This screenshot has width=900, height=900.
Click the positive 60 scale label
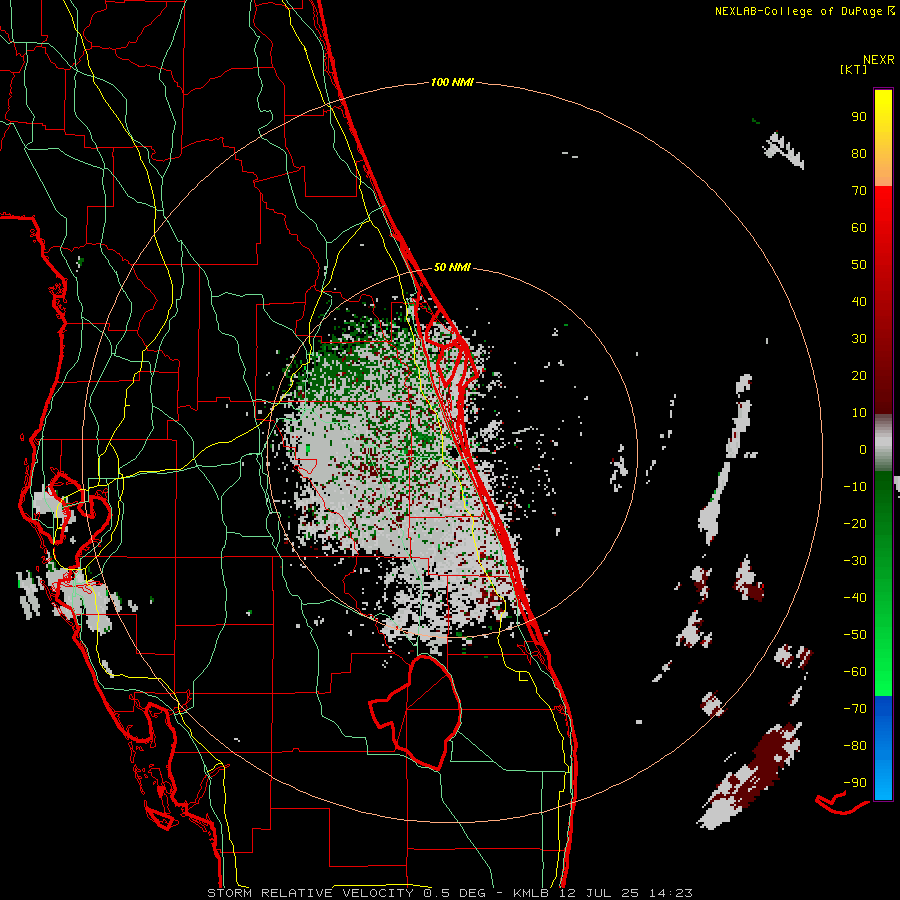pos(859,228)
